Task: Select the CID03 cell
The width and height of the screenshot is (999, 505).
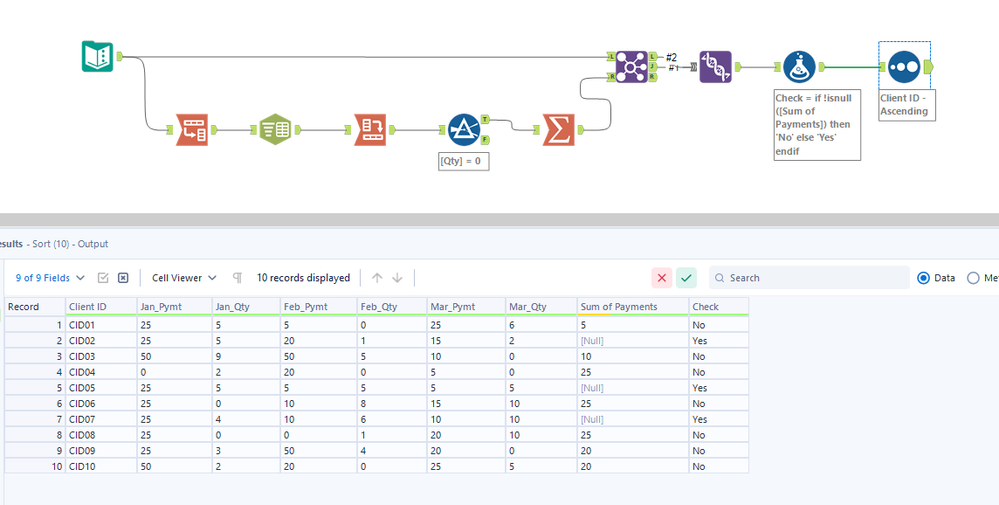Action: (x=101, y=356)
